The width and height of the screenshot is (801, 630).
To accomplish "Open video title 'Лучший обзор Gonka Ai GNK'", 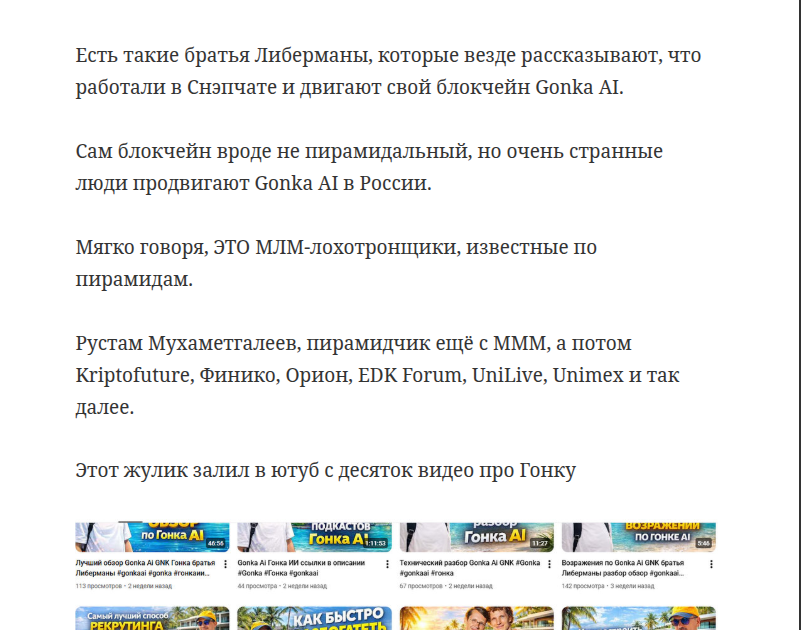I will 145,569.
